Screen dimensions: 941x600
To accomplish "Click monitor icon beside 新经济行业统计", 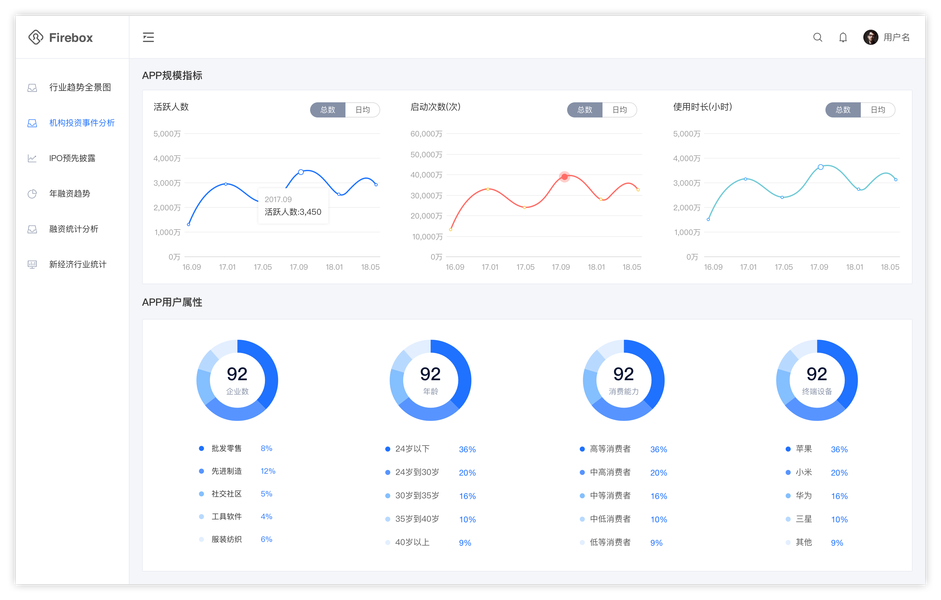I will (x=32, y=265).
